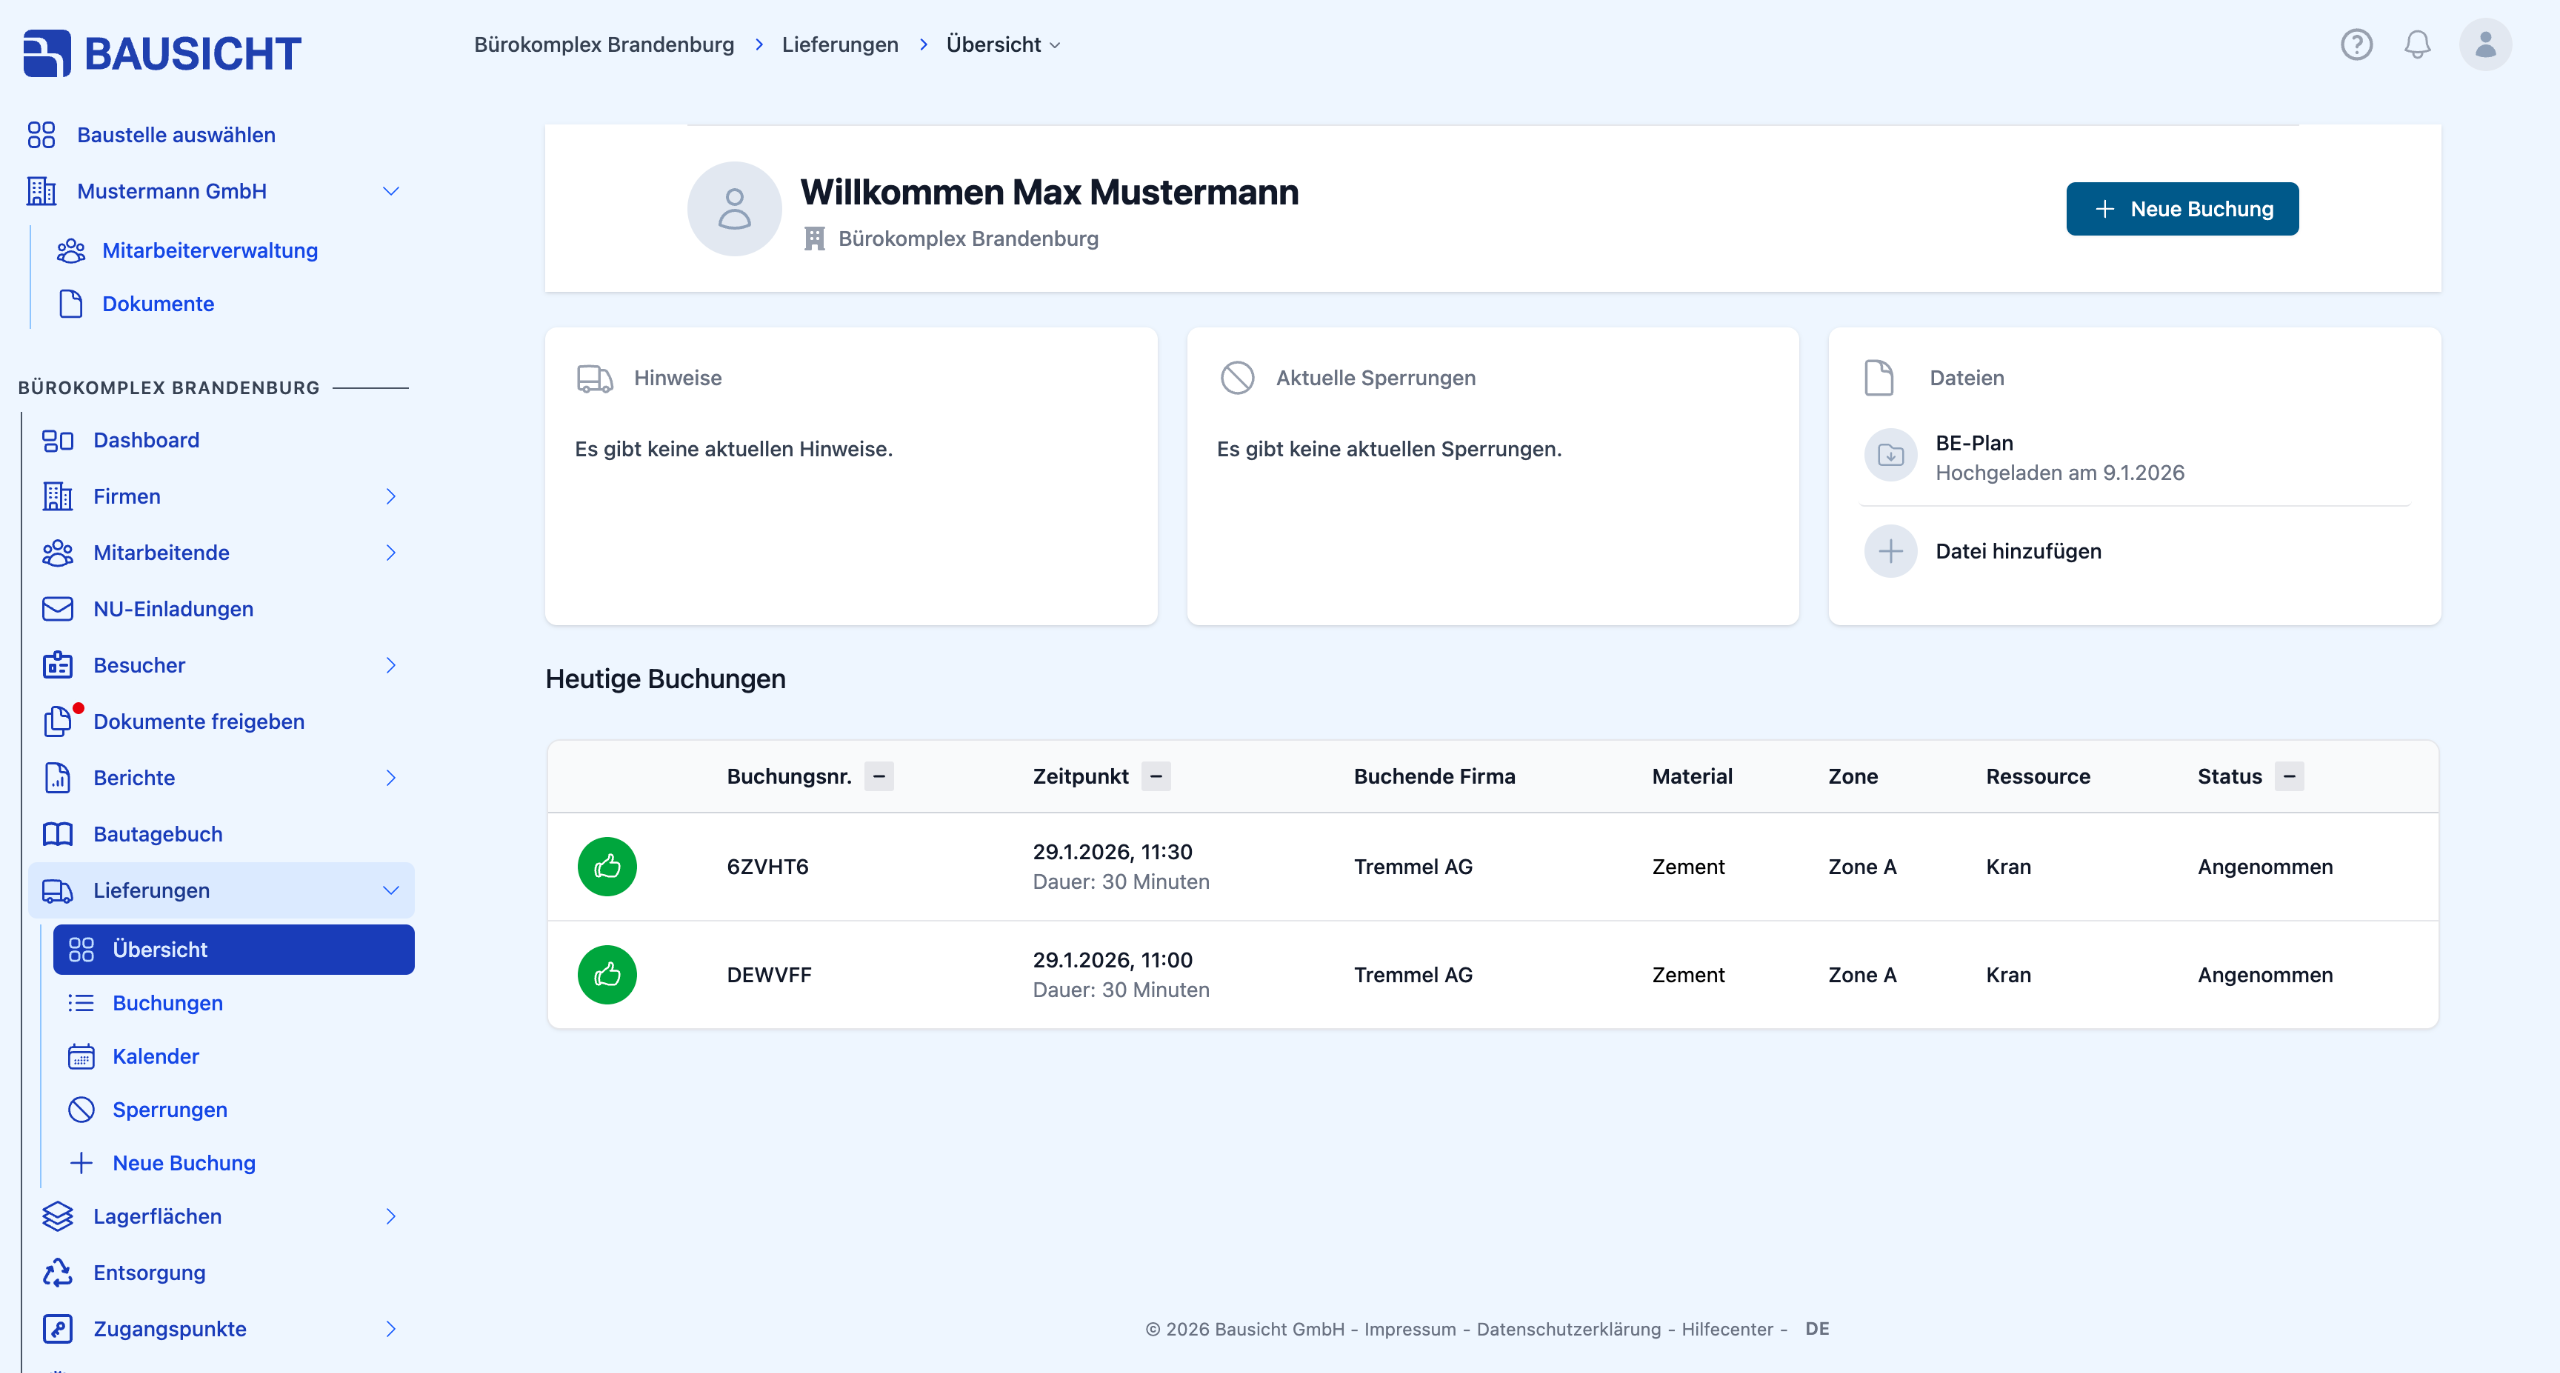This screenshot has height=1373, width=2560.
Task: Click the user profile avatar icon
Action: pyautogui.click(x=2485, y=45)
